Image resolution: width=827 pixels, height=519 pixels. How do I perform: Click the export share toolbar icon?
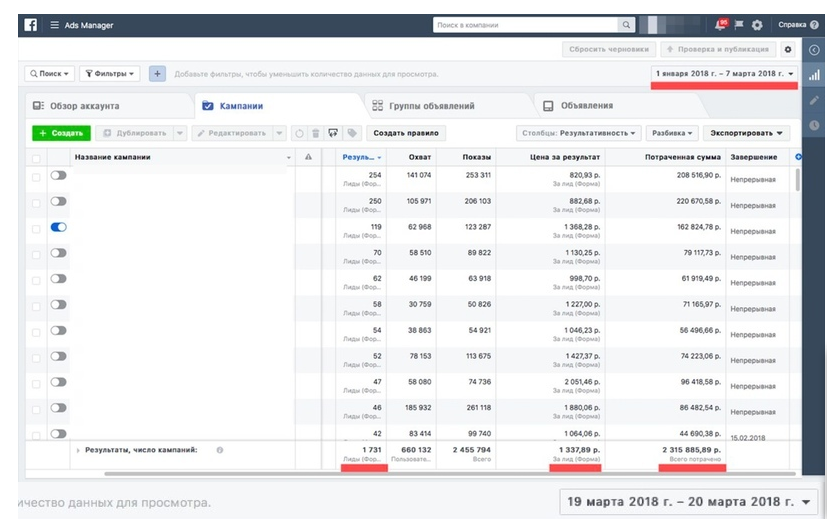[333, 133]
